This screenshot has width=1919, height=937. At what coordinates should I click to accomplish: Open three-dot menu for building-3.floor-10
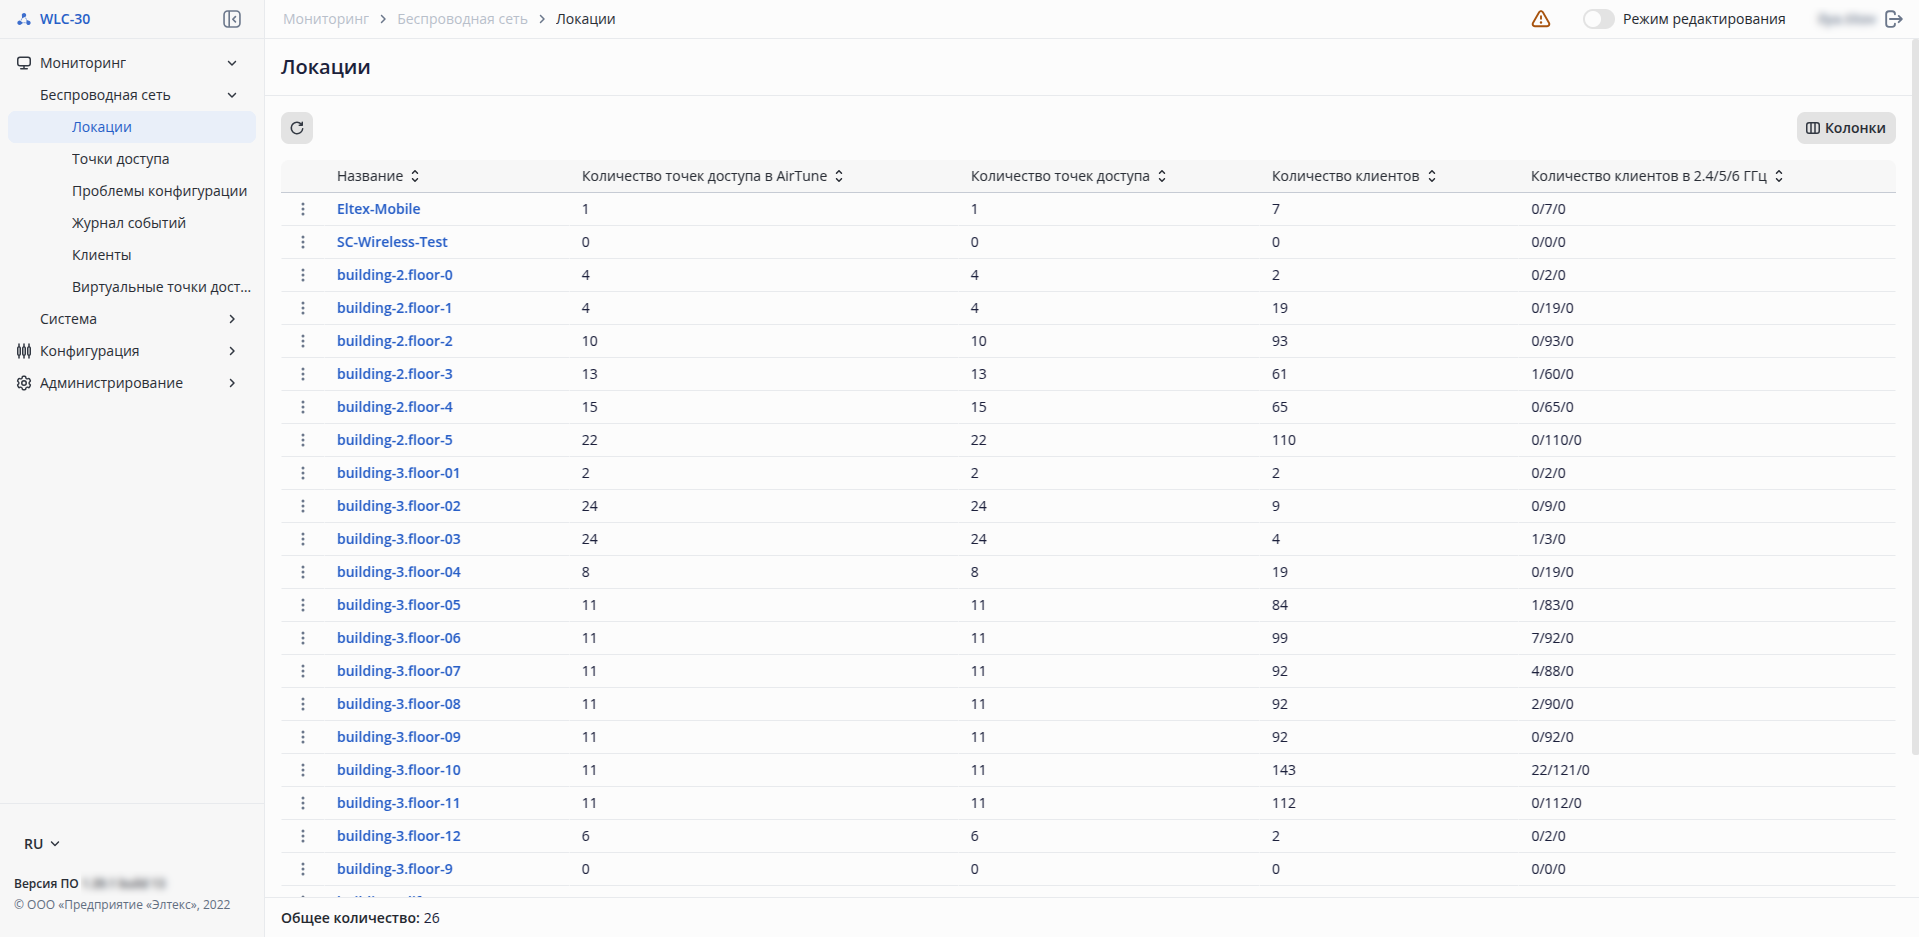pyautogui.click(x=303, y=770)
